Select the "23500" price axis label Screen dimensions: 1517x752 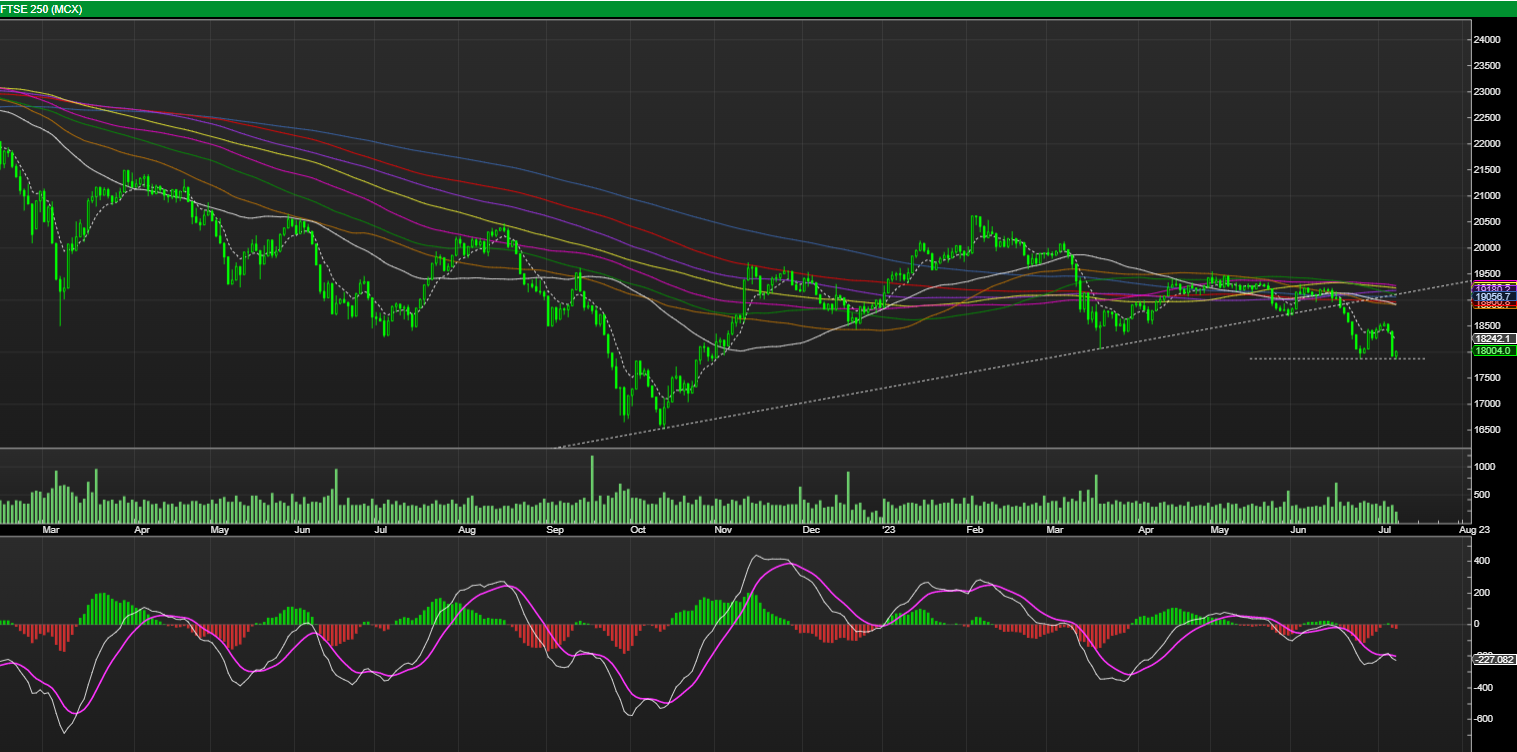1487,66
